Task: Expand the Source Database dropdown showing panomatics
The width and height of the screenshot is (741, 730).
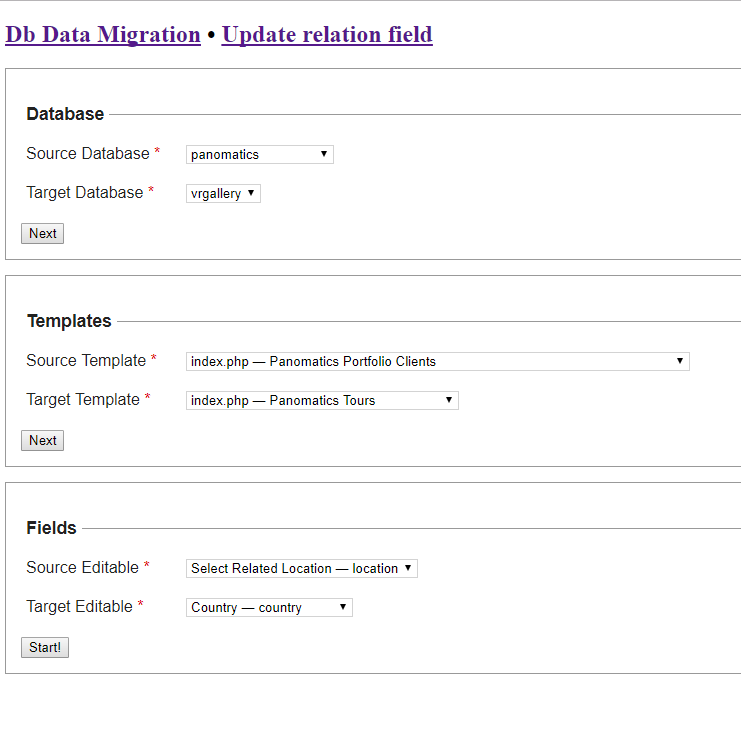Action: [x=260, y=155]
